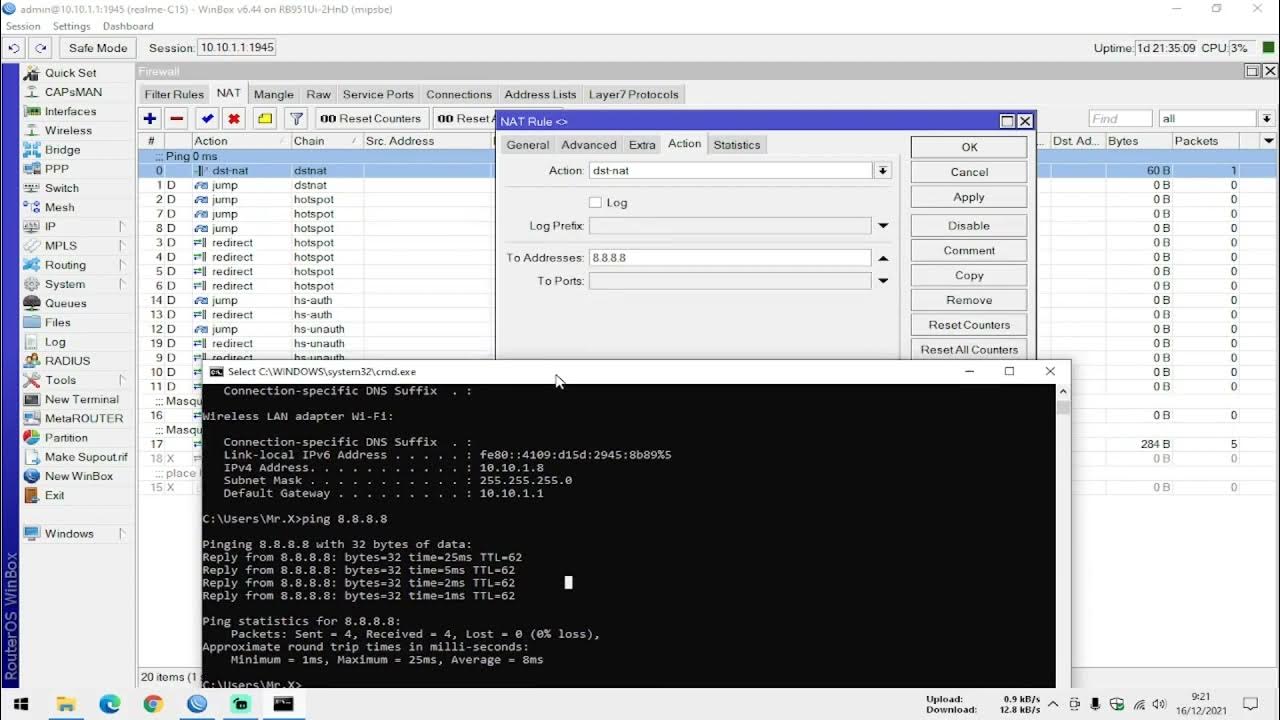Open File Explorer from taskbar

click(x=66, y=704)
